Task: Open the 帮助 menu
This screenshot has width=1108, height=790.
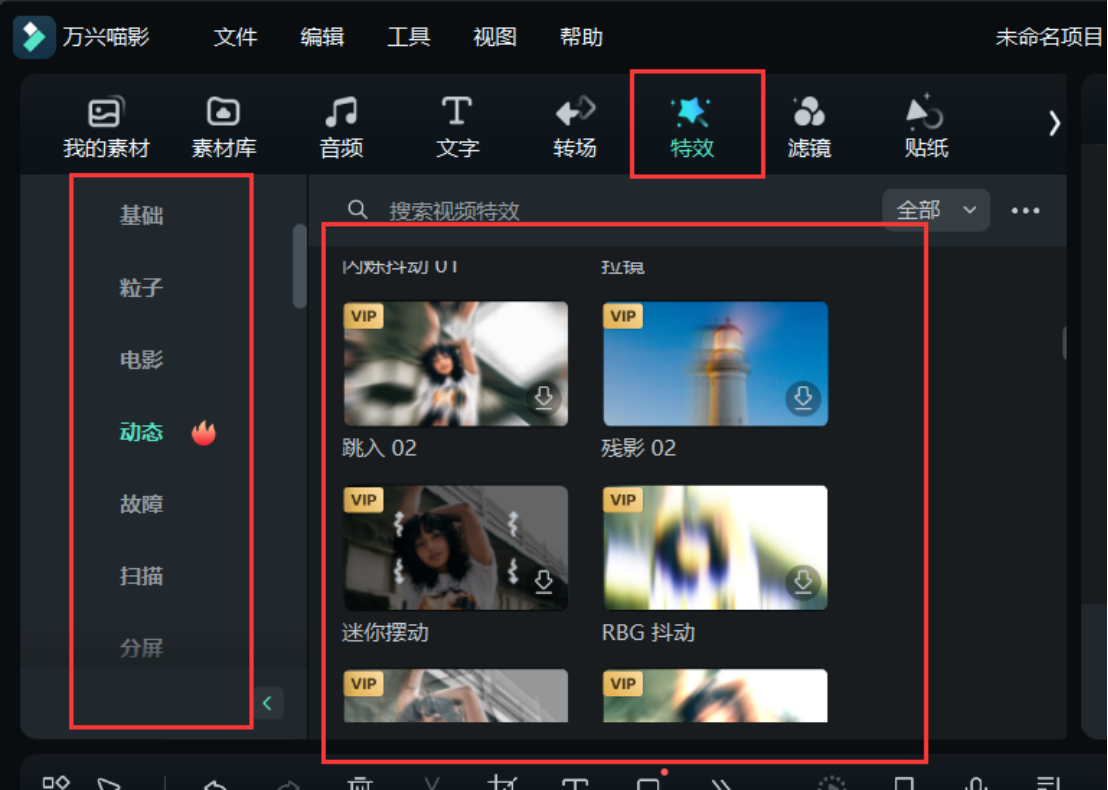Action: coord(581,37)
